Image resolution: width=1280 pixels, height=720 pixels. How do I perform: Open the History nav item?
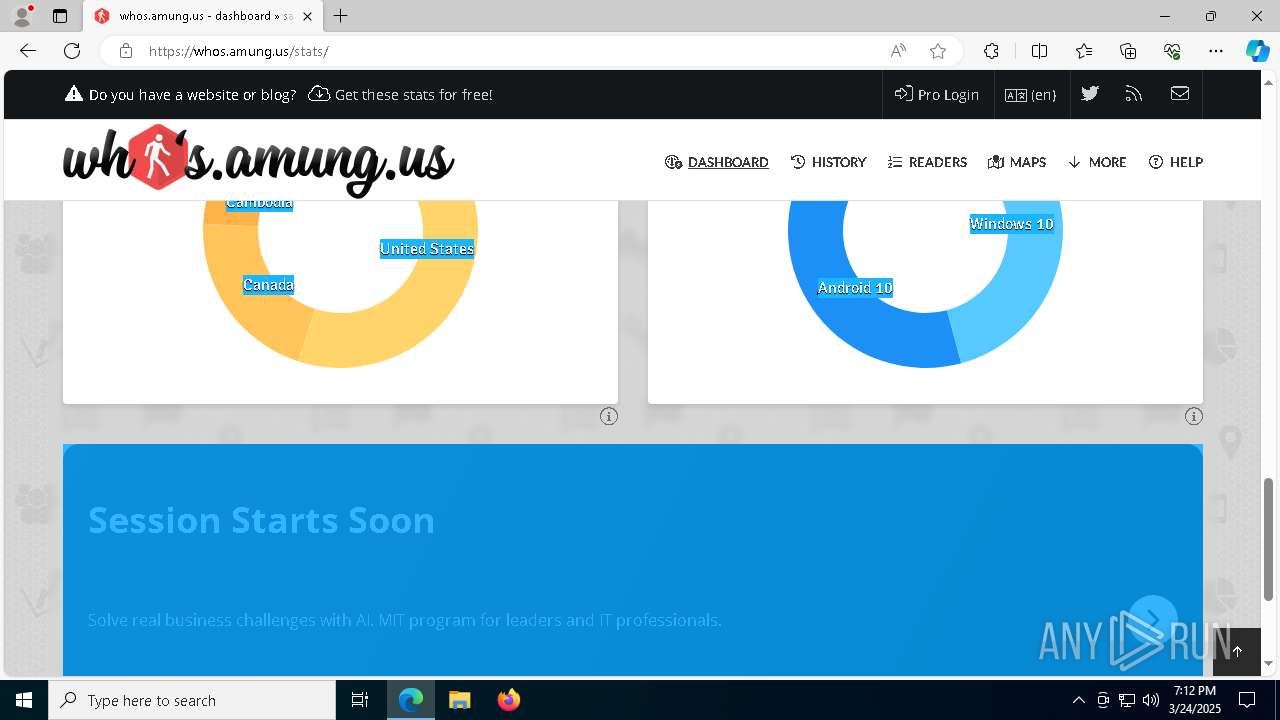tap(828, 162)
